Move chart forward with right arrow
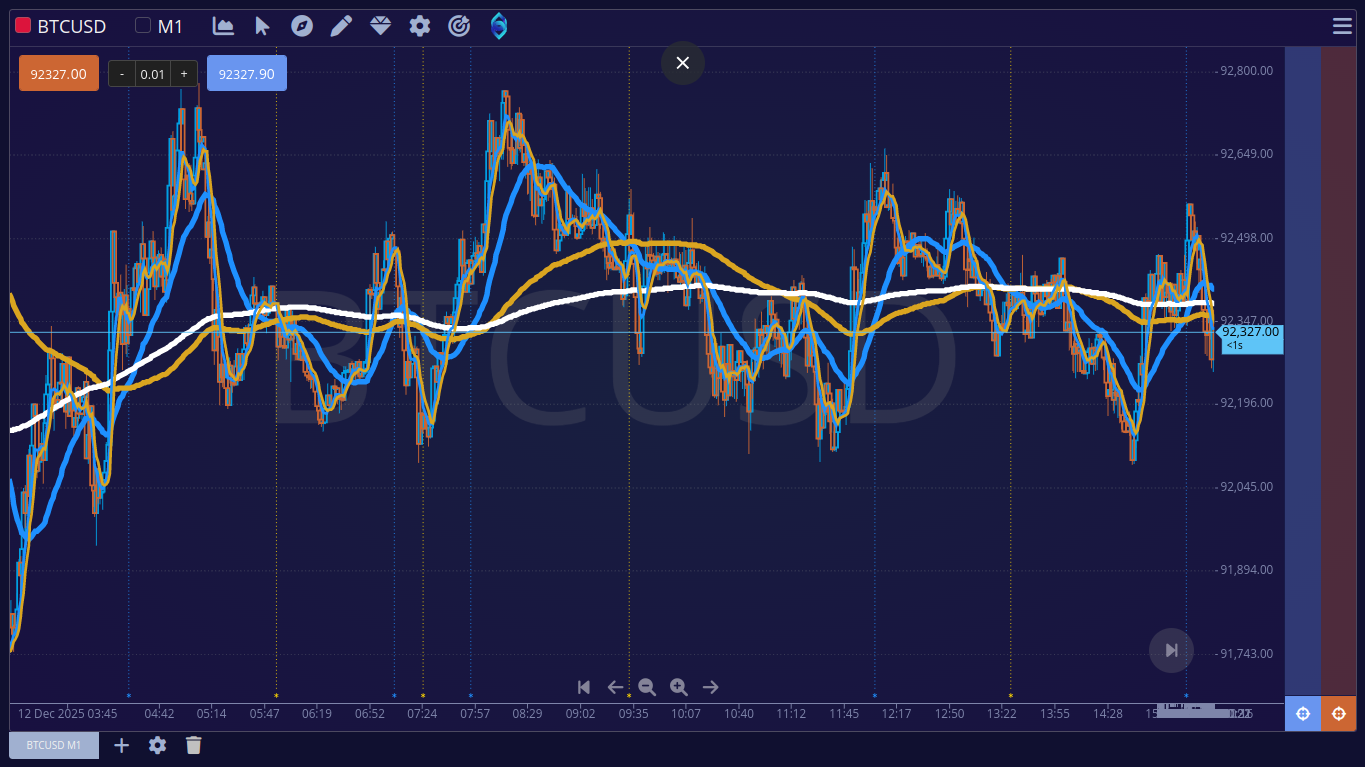The image size is (1365, 767). click(711, 687)
